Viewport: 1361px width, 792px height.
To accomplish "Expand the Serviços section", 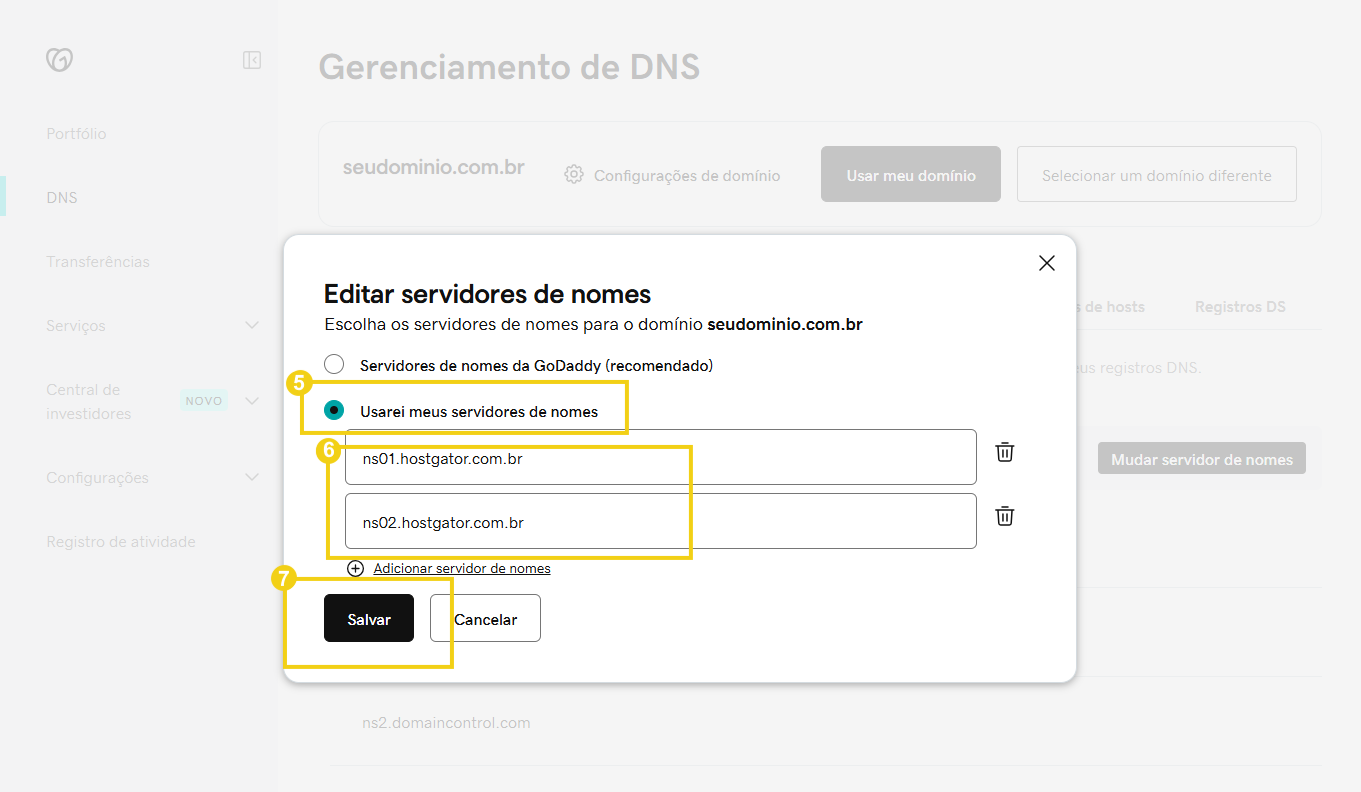I will 251,325.
